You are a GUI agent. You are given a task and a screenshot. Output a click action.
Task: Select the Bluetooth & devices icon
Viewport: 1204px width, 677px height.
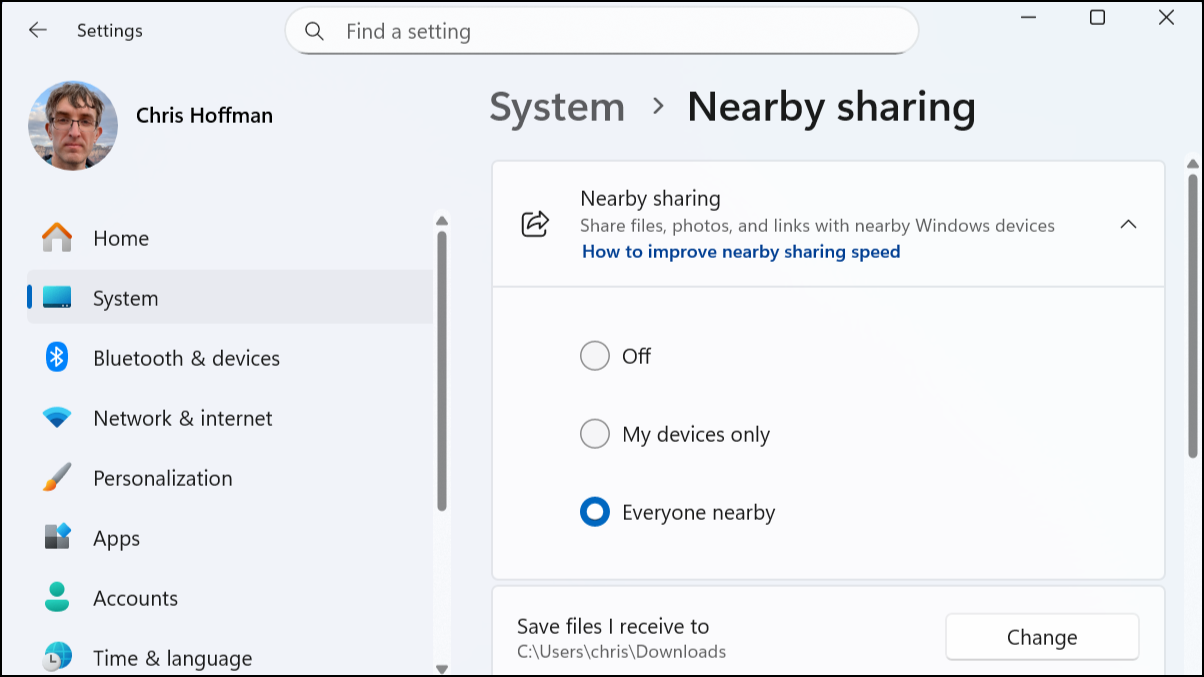(57, 358)
